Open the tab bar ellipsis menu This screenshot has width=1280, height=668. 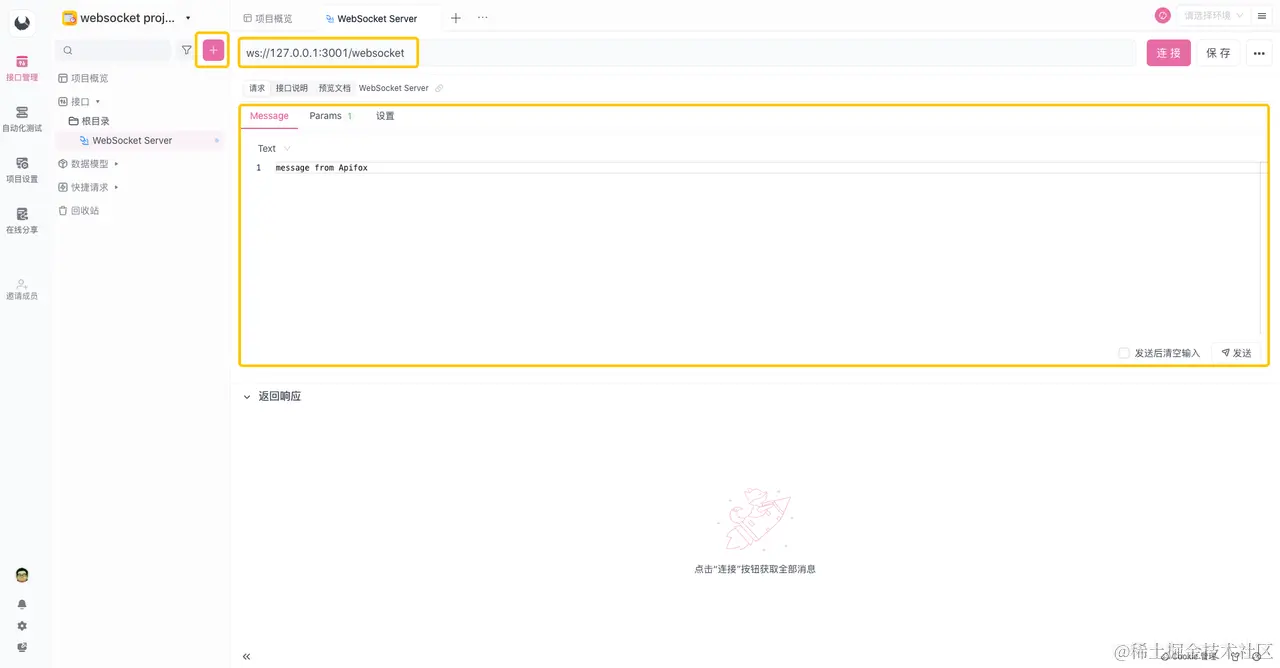[x=483, y=18]
